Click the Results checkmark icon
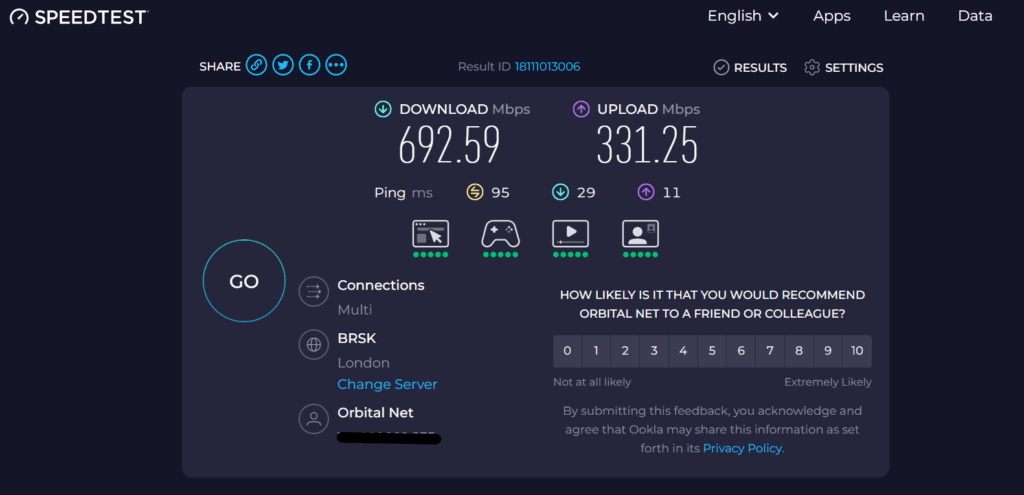 [x=721, y=67]
